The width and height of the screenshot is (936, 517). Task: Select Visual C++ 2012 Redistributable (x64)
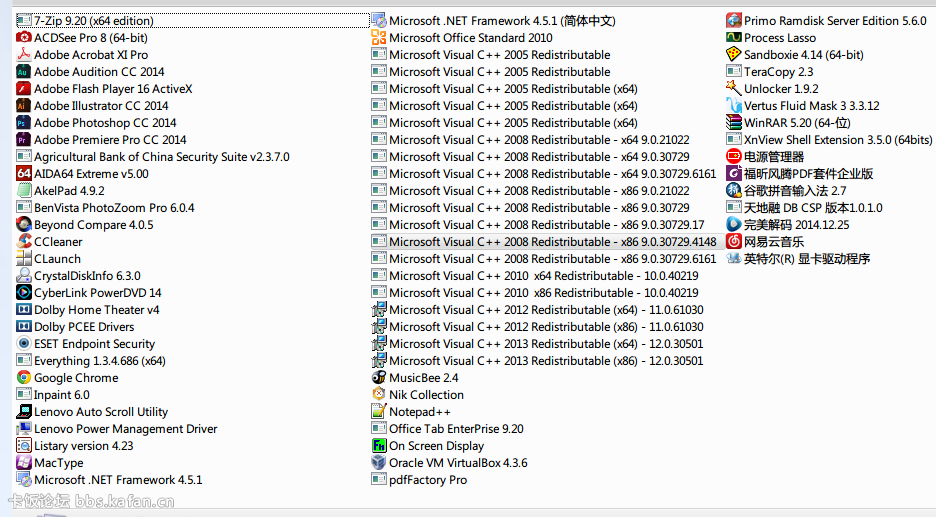tap(538, 310)
